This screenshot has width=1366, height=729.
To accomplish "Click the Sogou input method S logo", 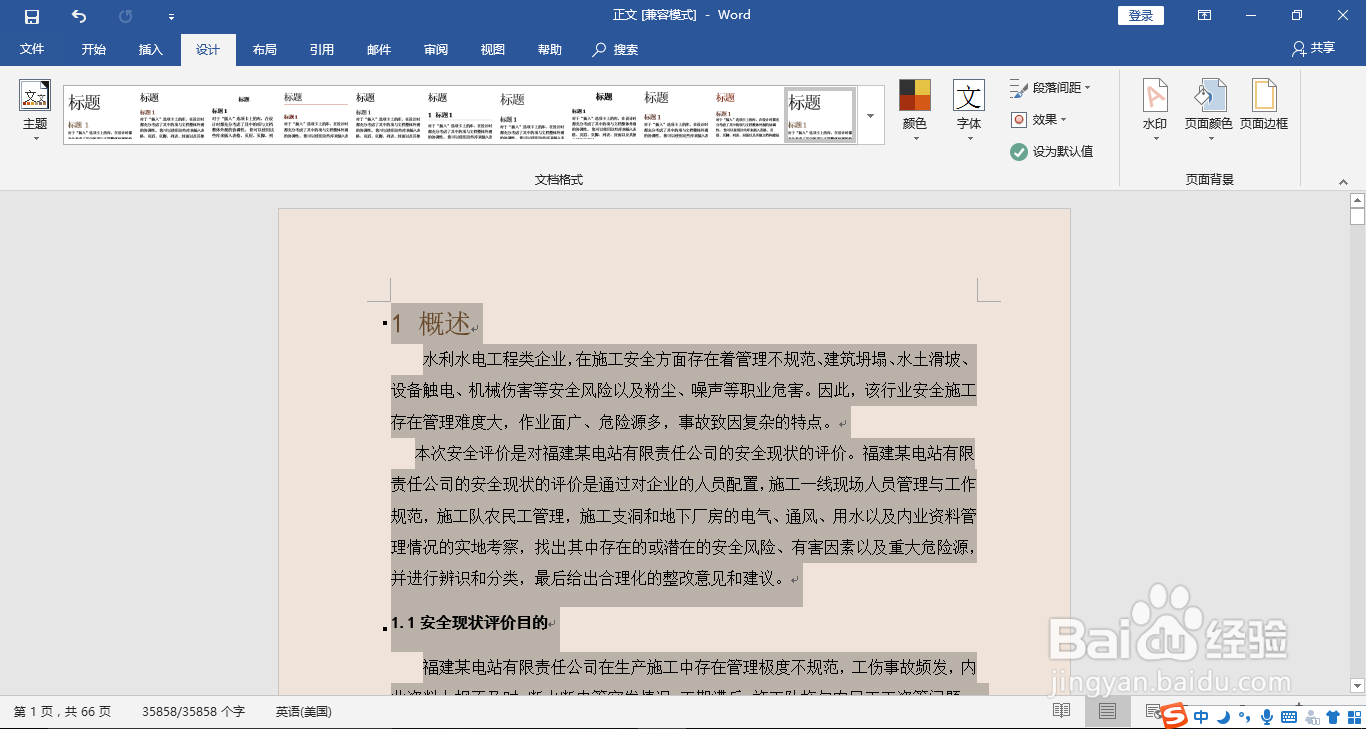I will 1175,716.
